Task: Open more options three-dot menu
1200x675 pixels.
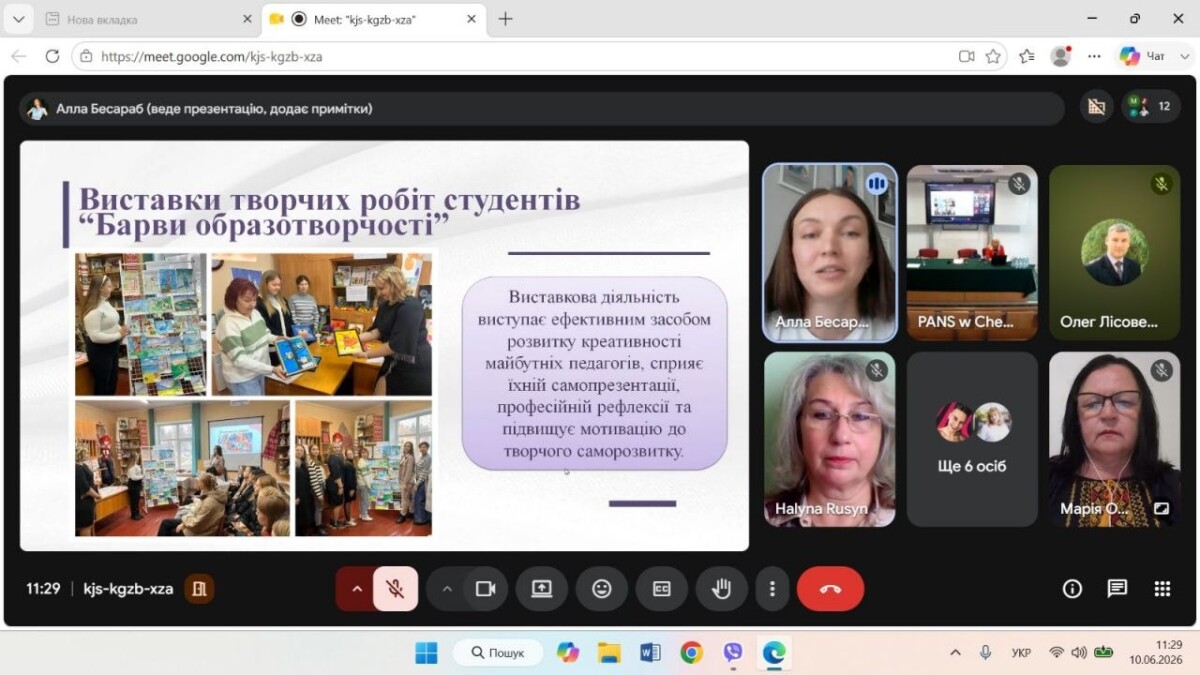Action: (772, 589)
